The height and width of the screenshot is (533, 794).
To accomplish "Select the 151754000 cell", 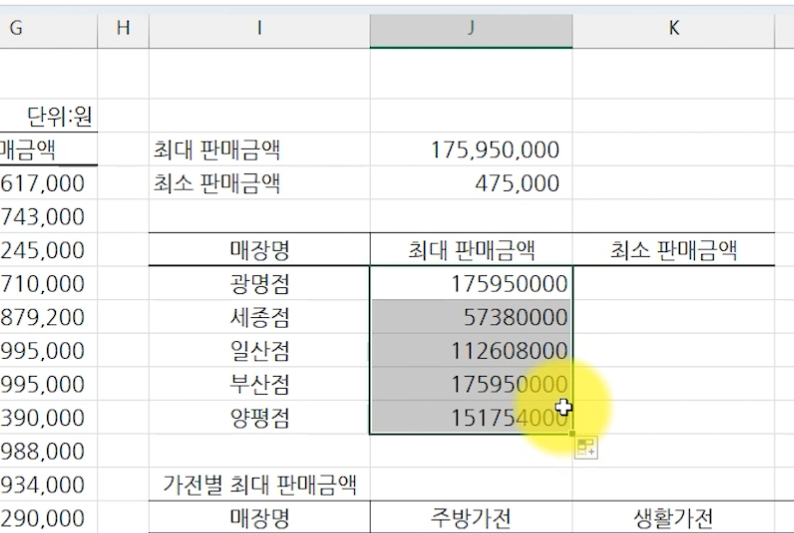I will [471, 418].
